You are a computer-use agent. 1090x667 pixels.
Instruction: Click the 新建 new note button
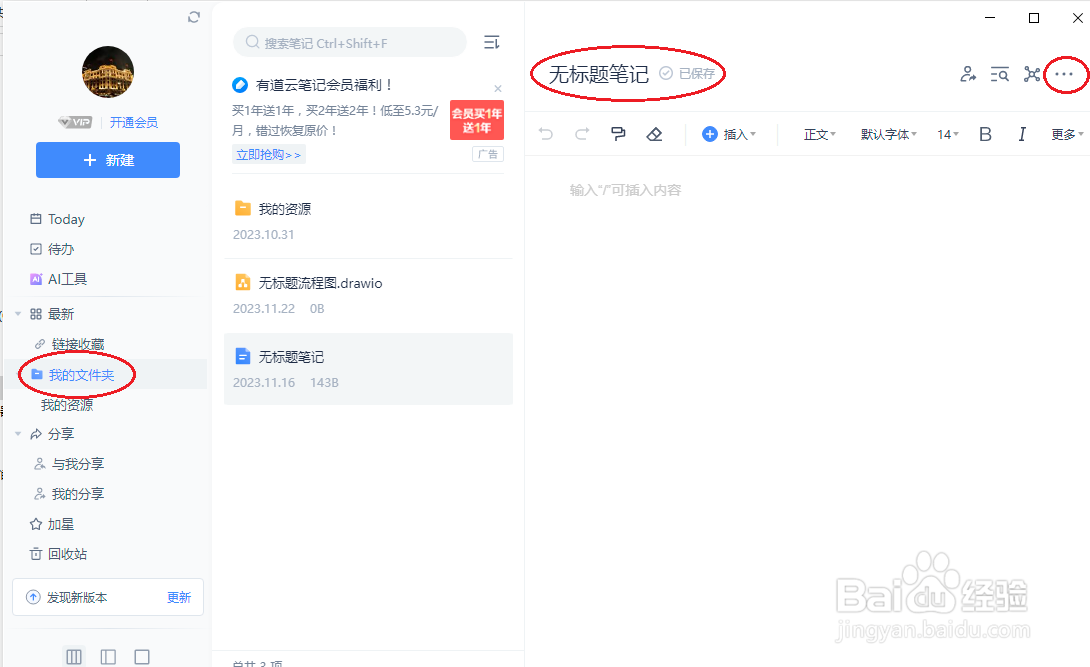tap(108, 160)
